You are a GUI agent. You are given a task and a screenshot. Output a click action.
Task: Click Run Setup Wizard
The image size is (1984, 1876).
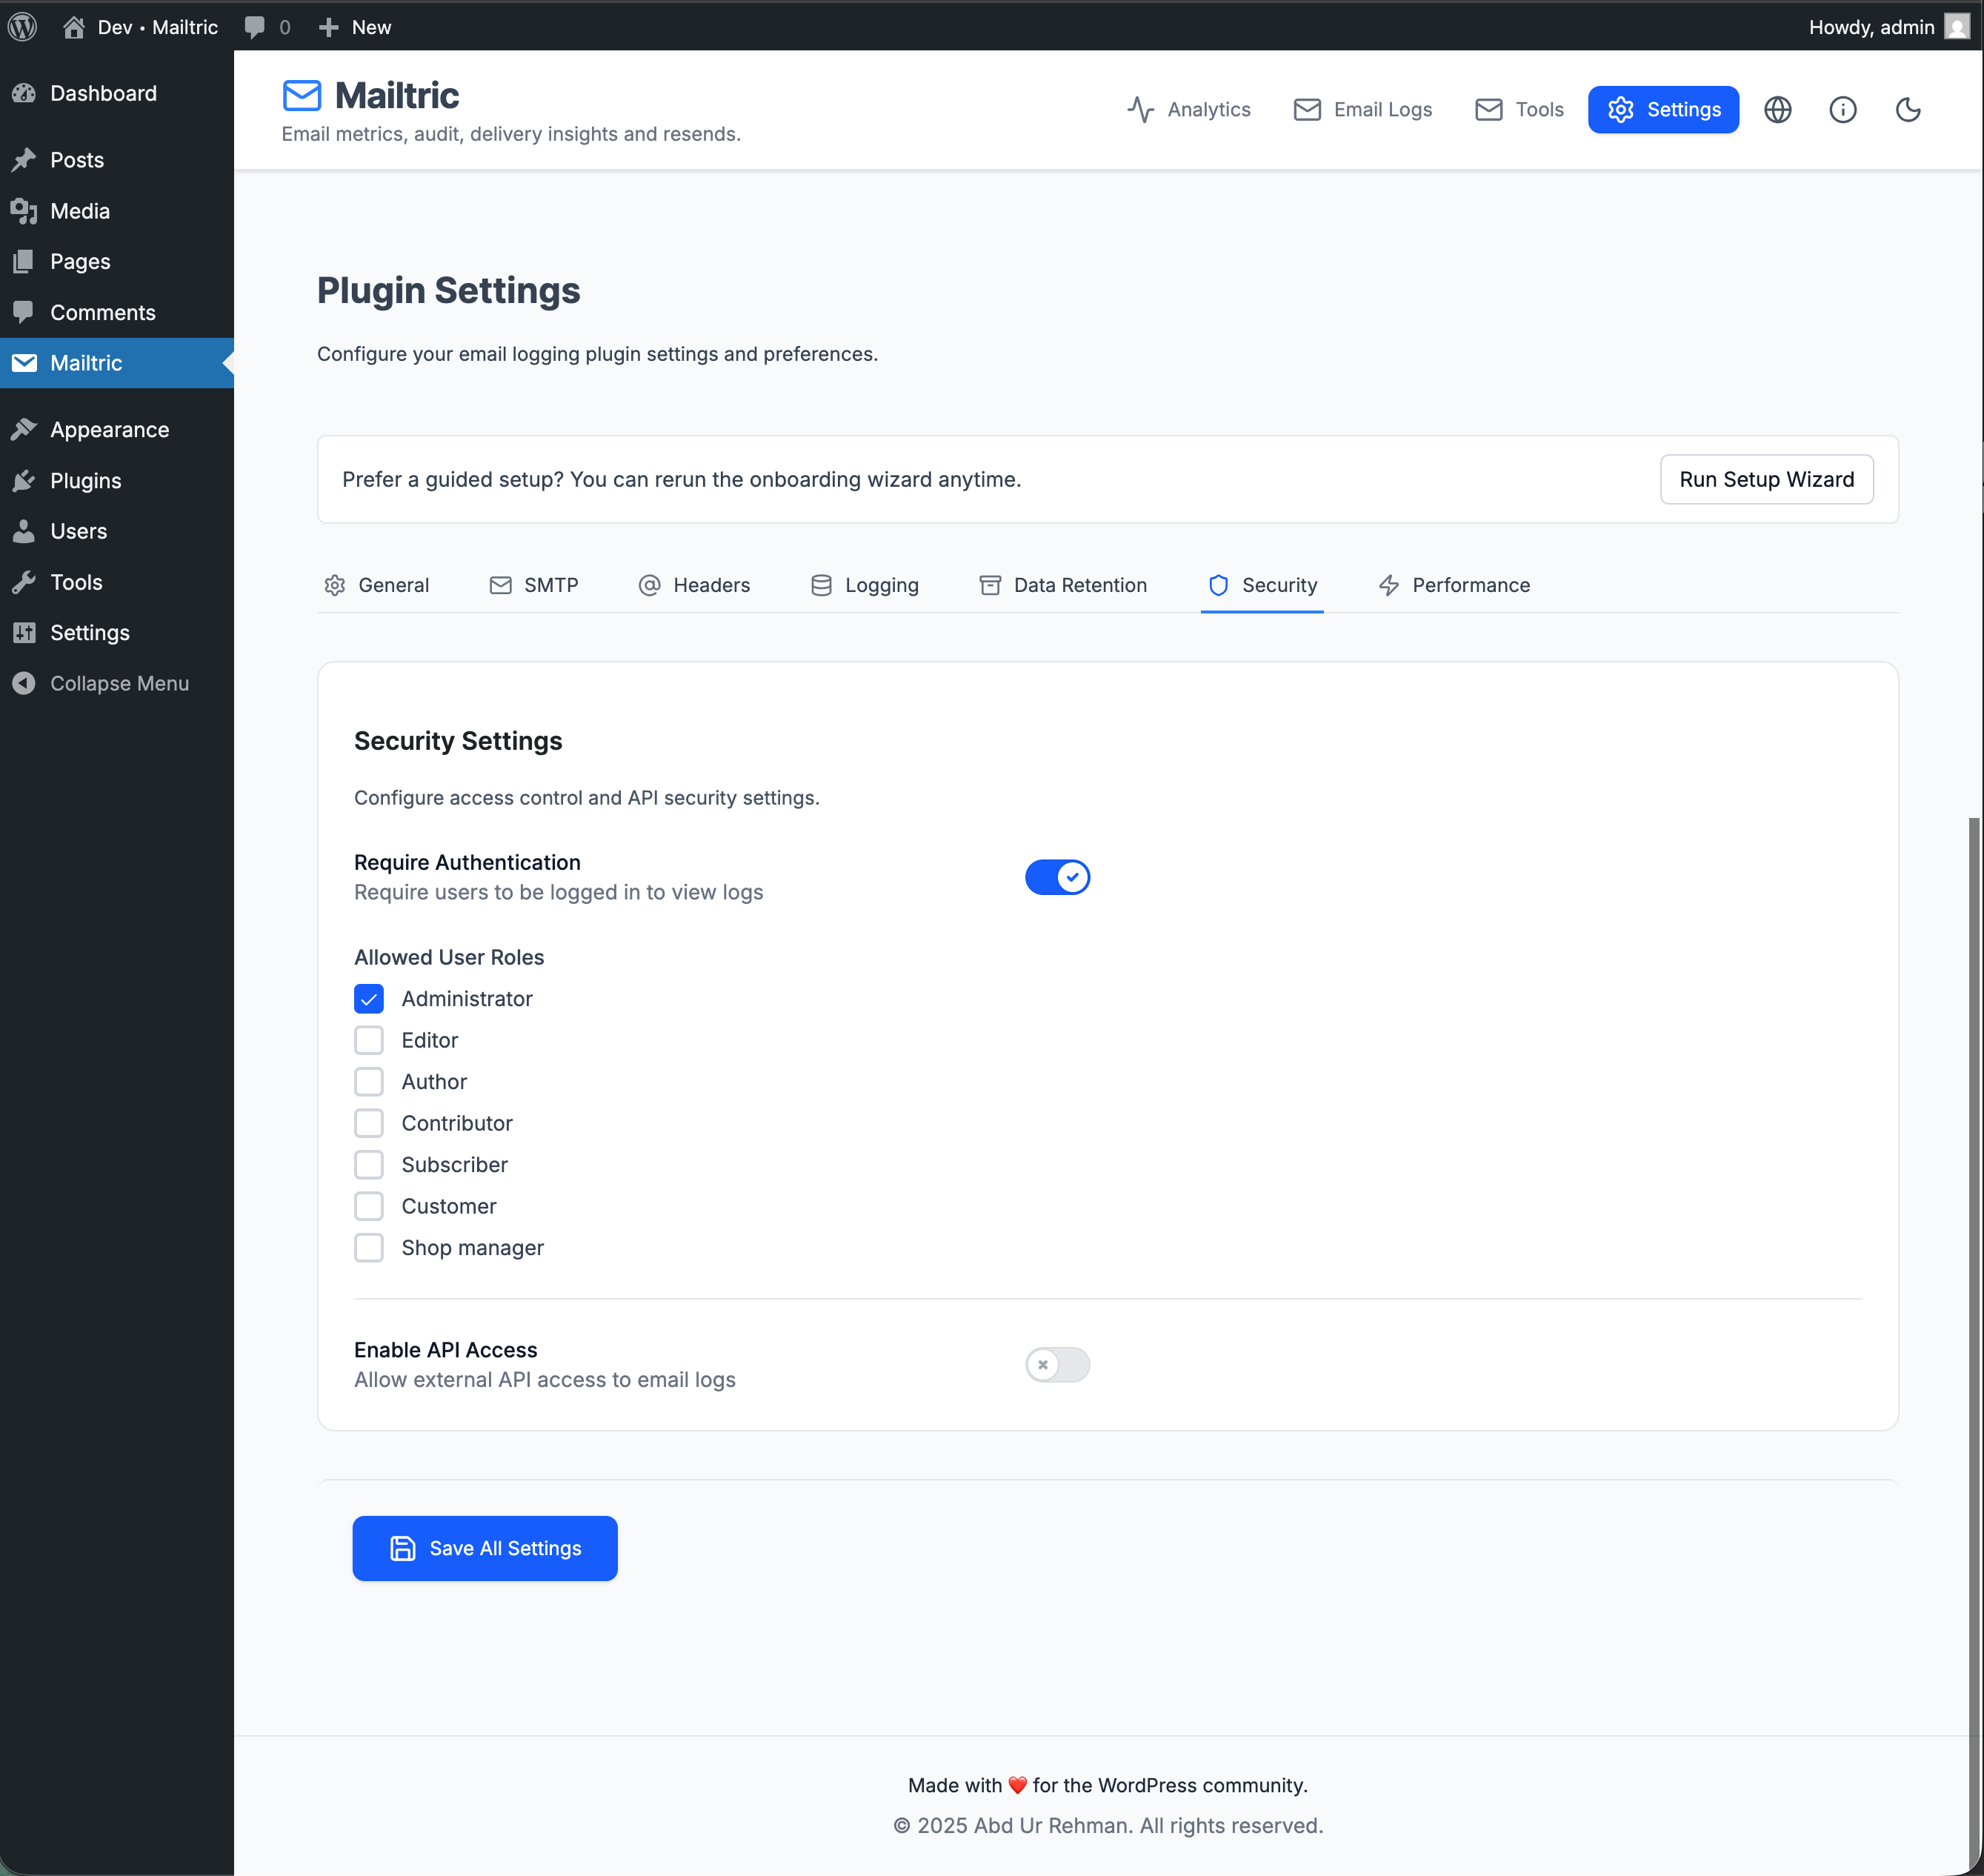point(1766,479)
